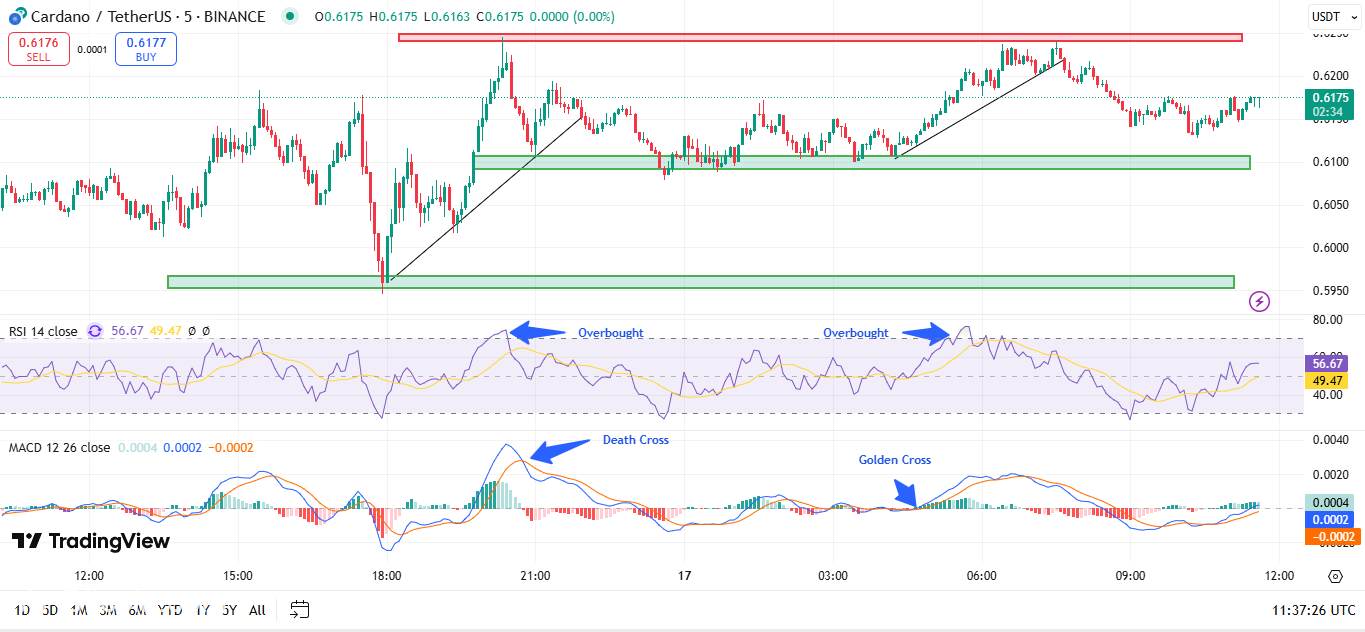Image resolution: width=1365 pixels, height=632 pixels.
Task: Click the RSI 49.47 yellow value tag
Action: tap(1327, 380)
